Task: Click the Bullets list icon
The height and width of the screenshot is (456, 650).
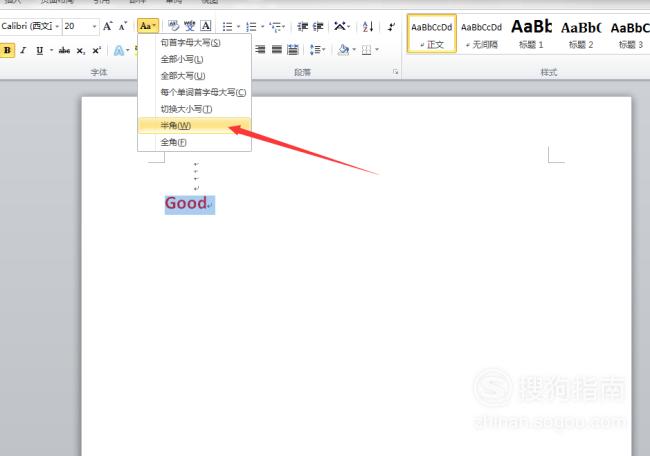Action: [227, 27]
